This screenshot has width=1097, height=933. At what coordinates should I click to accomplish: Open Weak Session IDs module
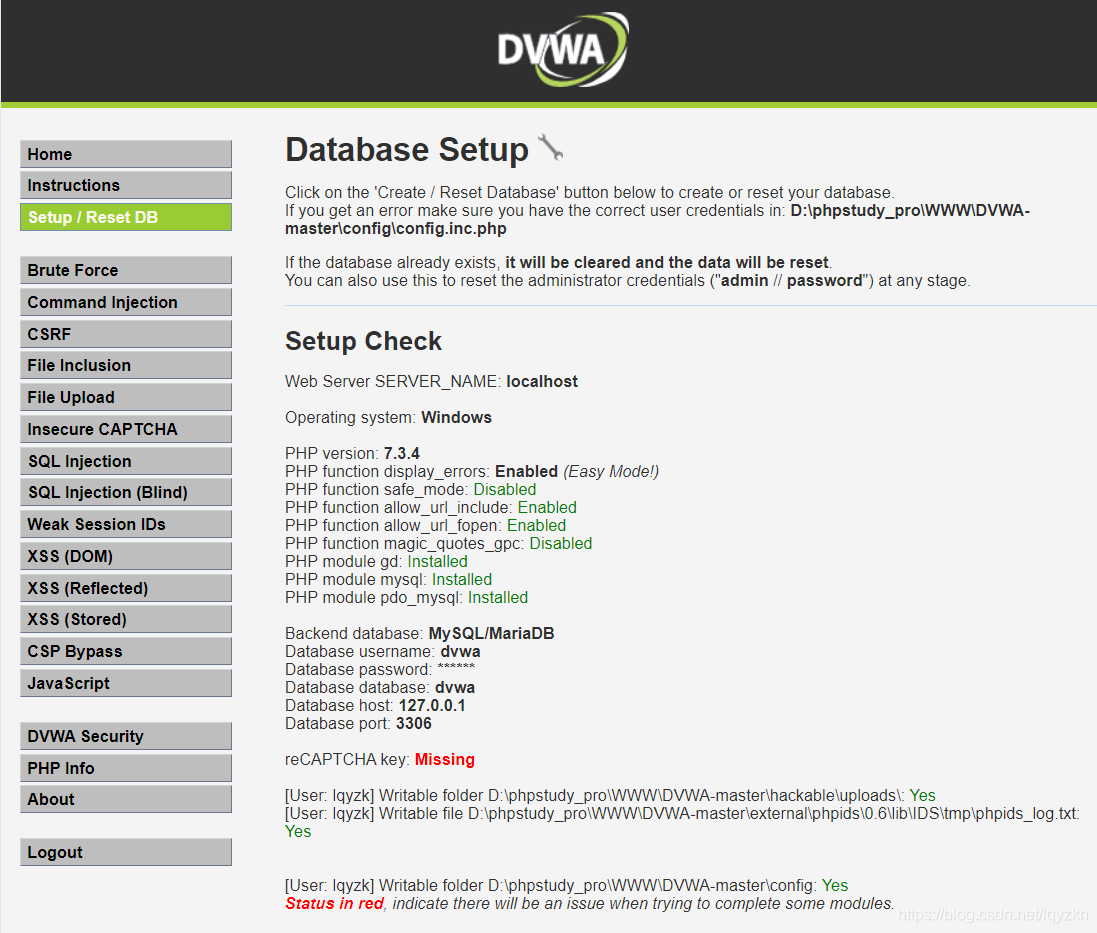pyautogui.click(x=126, y=524)
